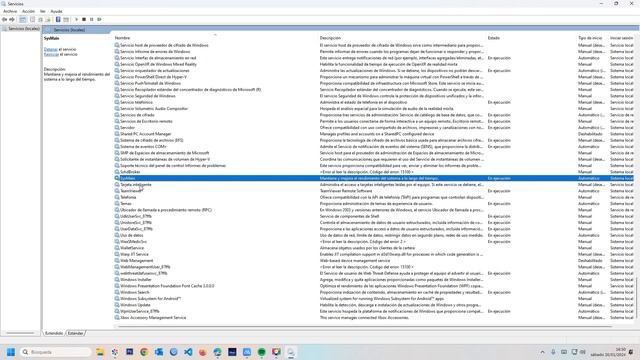Click the Help book icon in the toolbar
The height and width of the screenshot is (360, 640).
[58, 20]
